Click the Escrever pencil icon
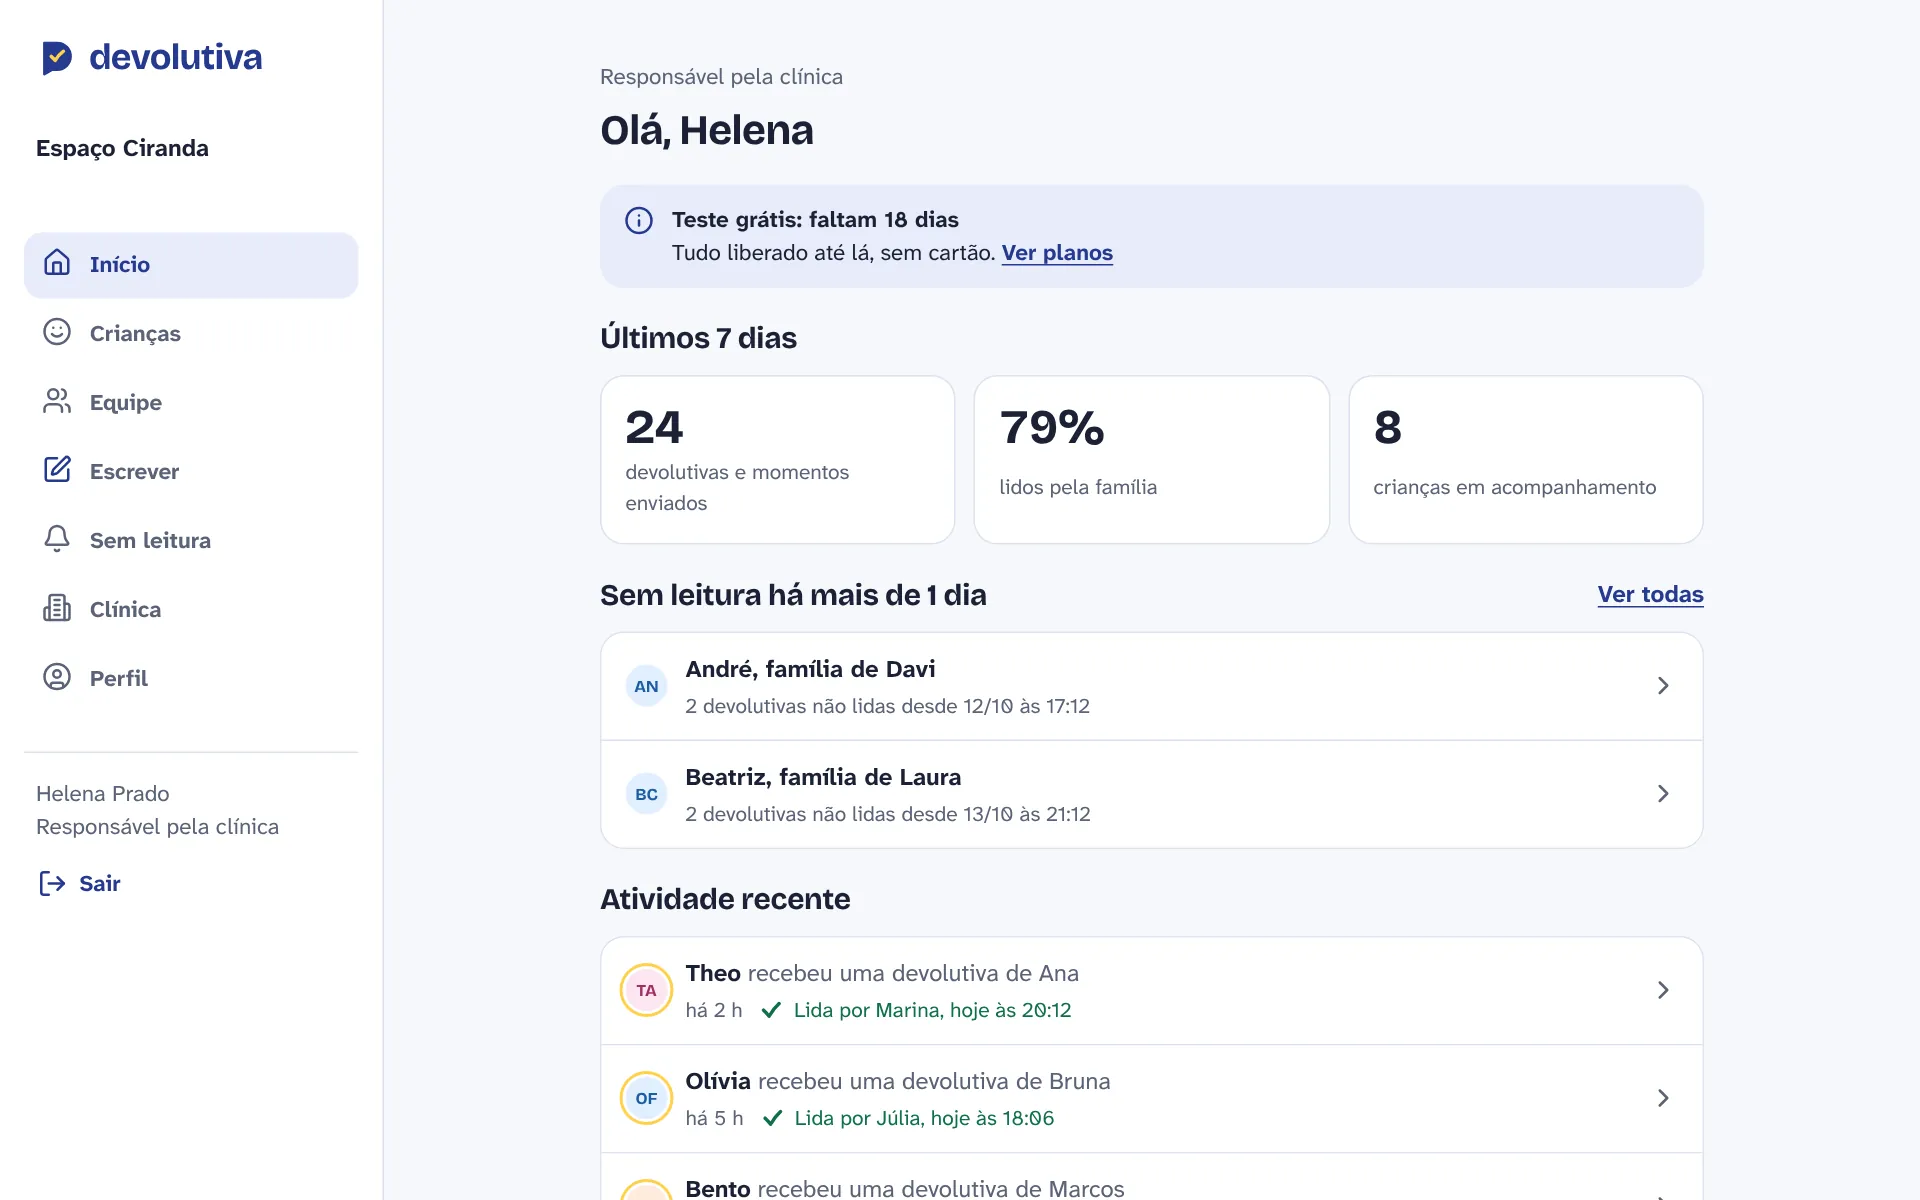Screen dimensions: 1920x1200 57,470
